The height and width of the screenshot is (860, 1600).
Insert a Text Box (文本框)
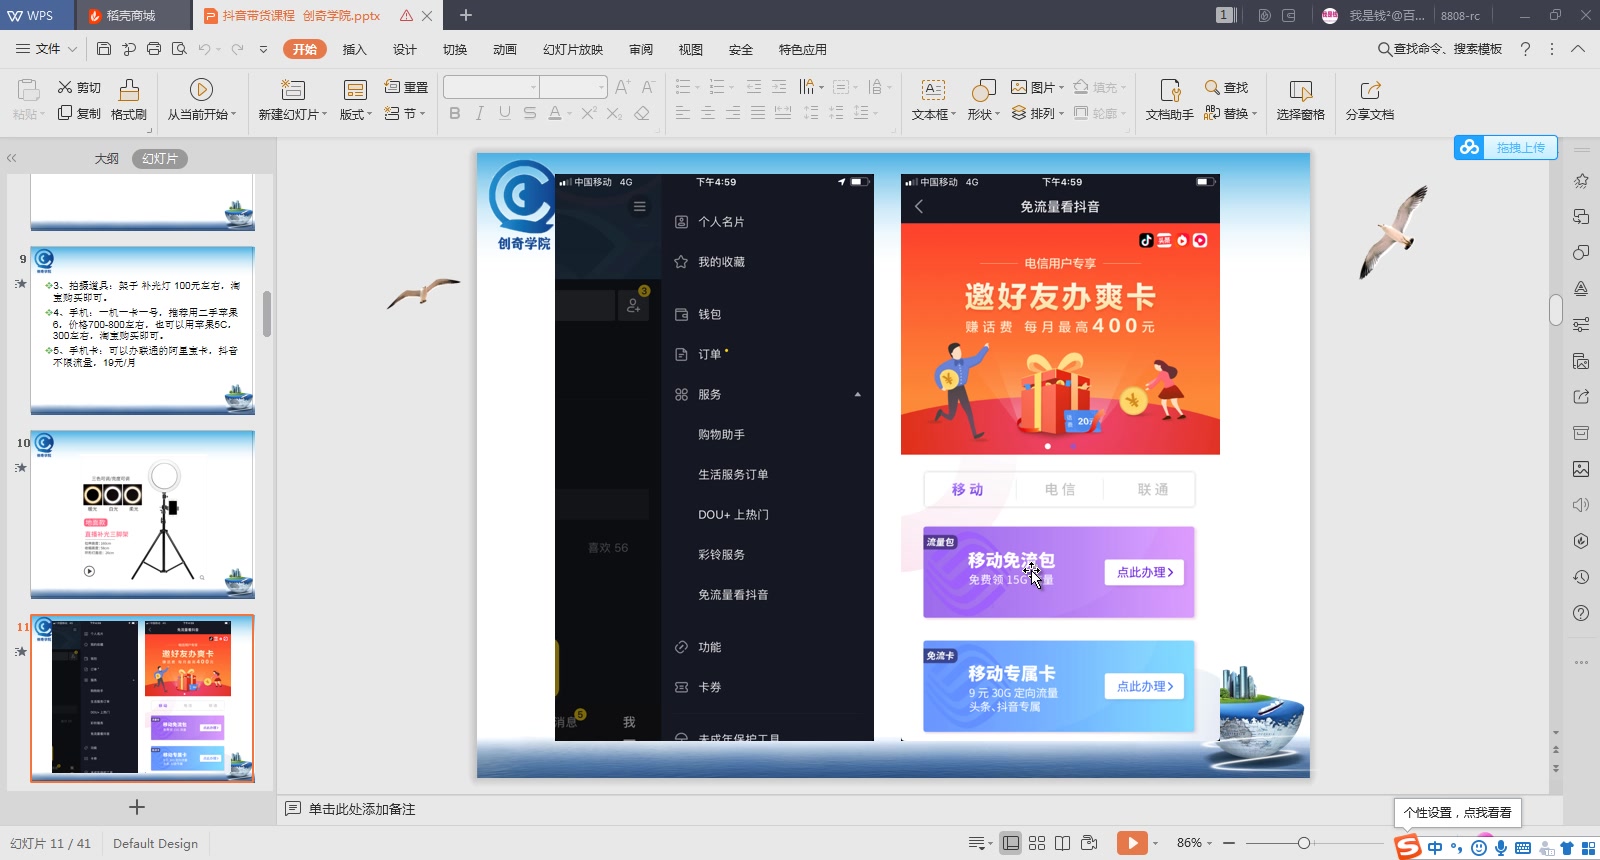click(x=933, y=100)
